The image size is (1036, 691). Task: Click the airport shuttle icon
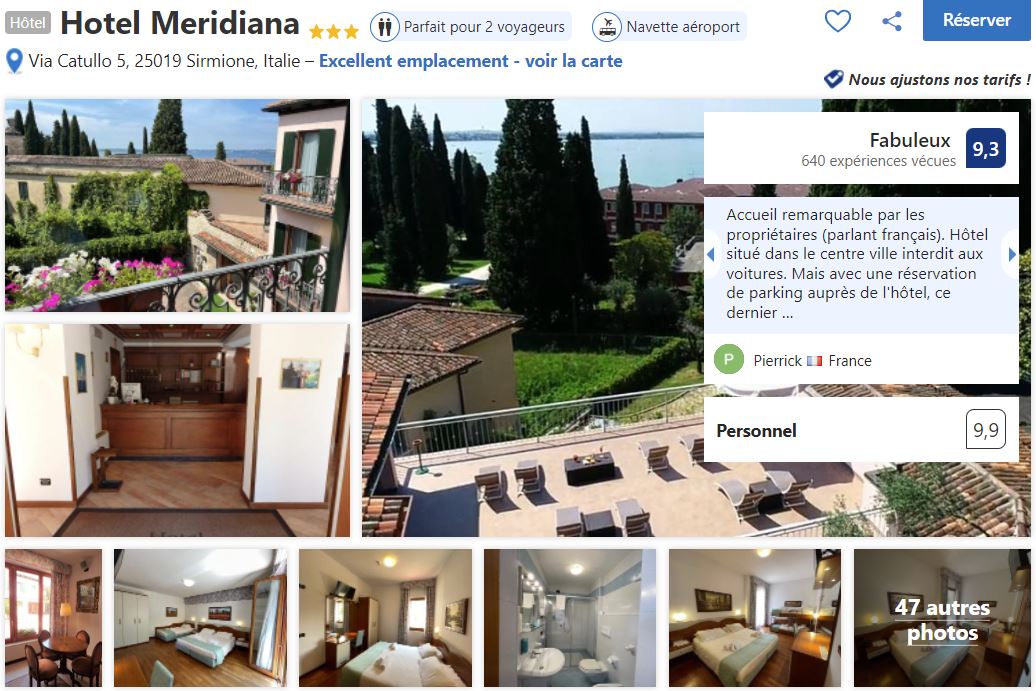point(607,27)
